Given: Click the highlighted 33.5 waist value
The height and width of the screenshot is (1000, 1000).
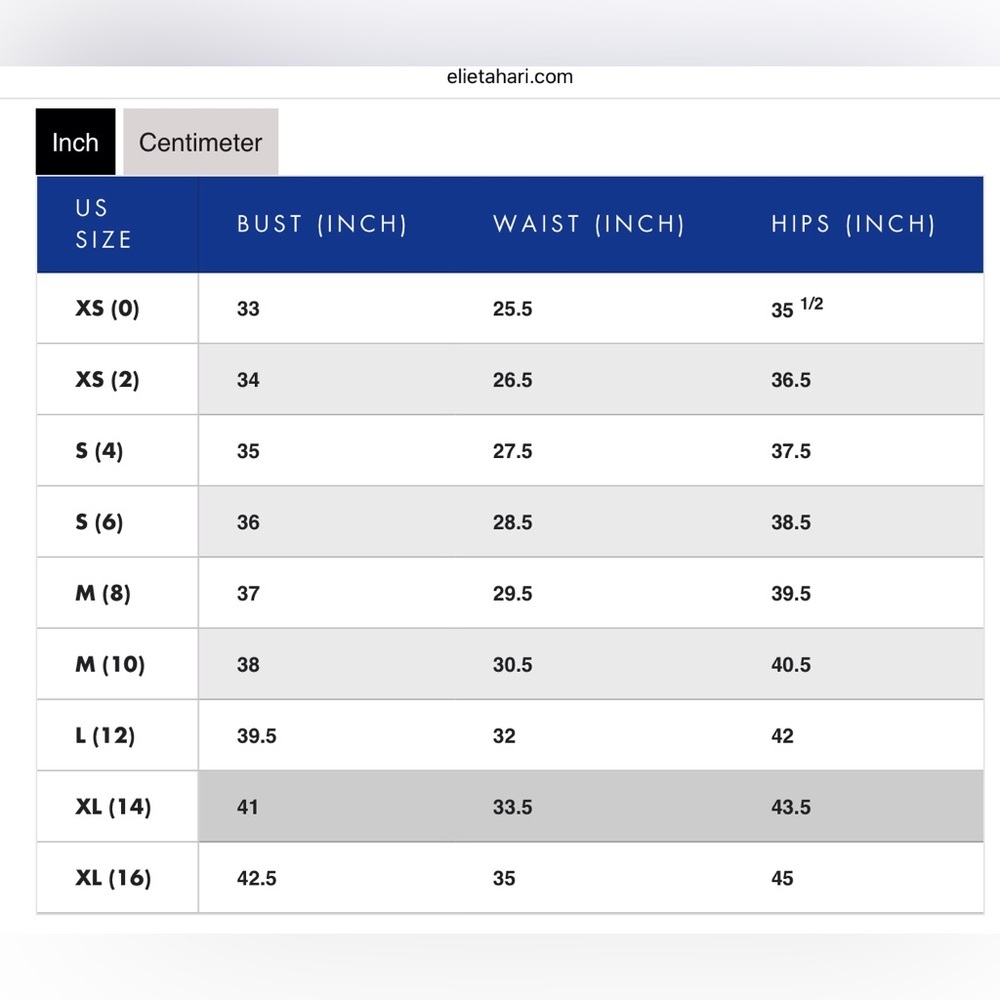Looking at the screenshot, I should [512, 807].
